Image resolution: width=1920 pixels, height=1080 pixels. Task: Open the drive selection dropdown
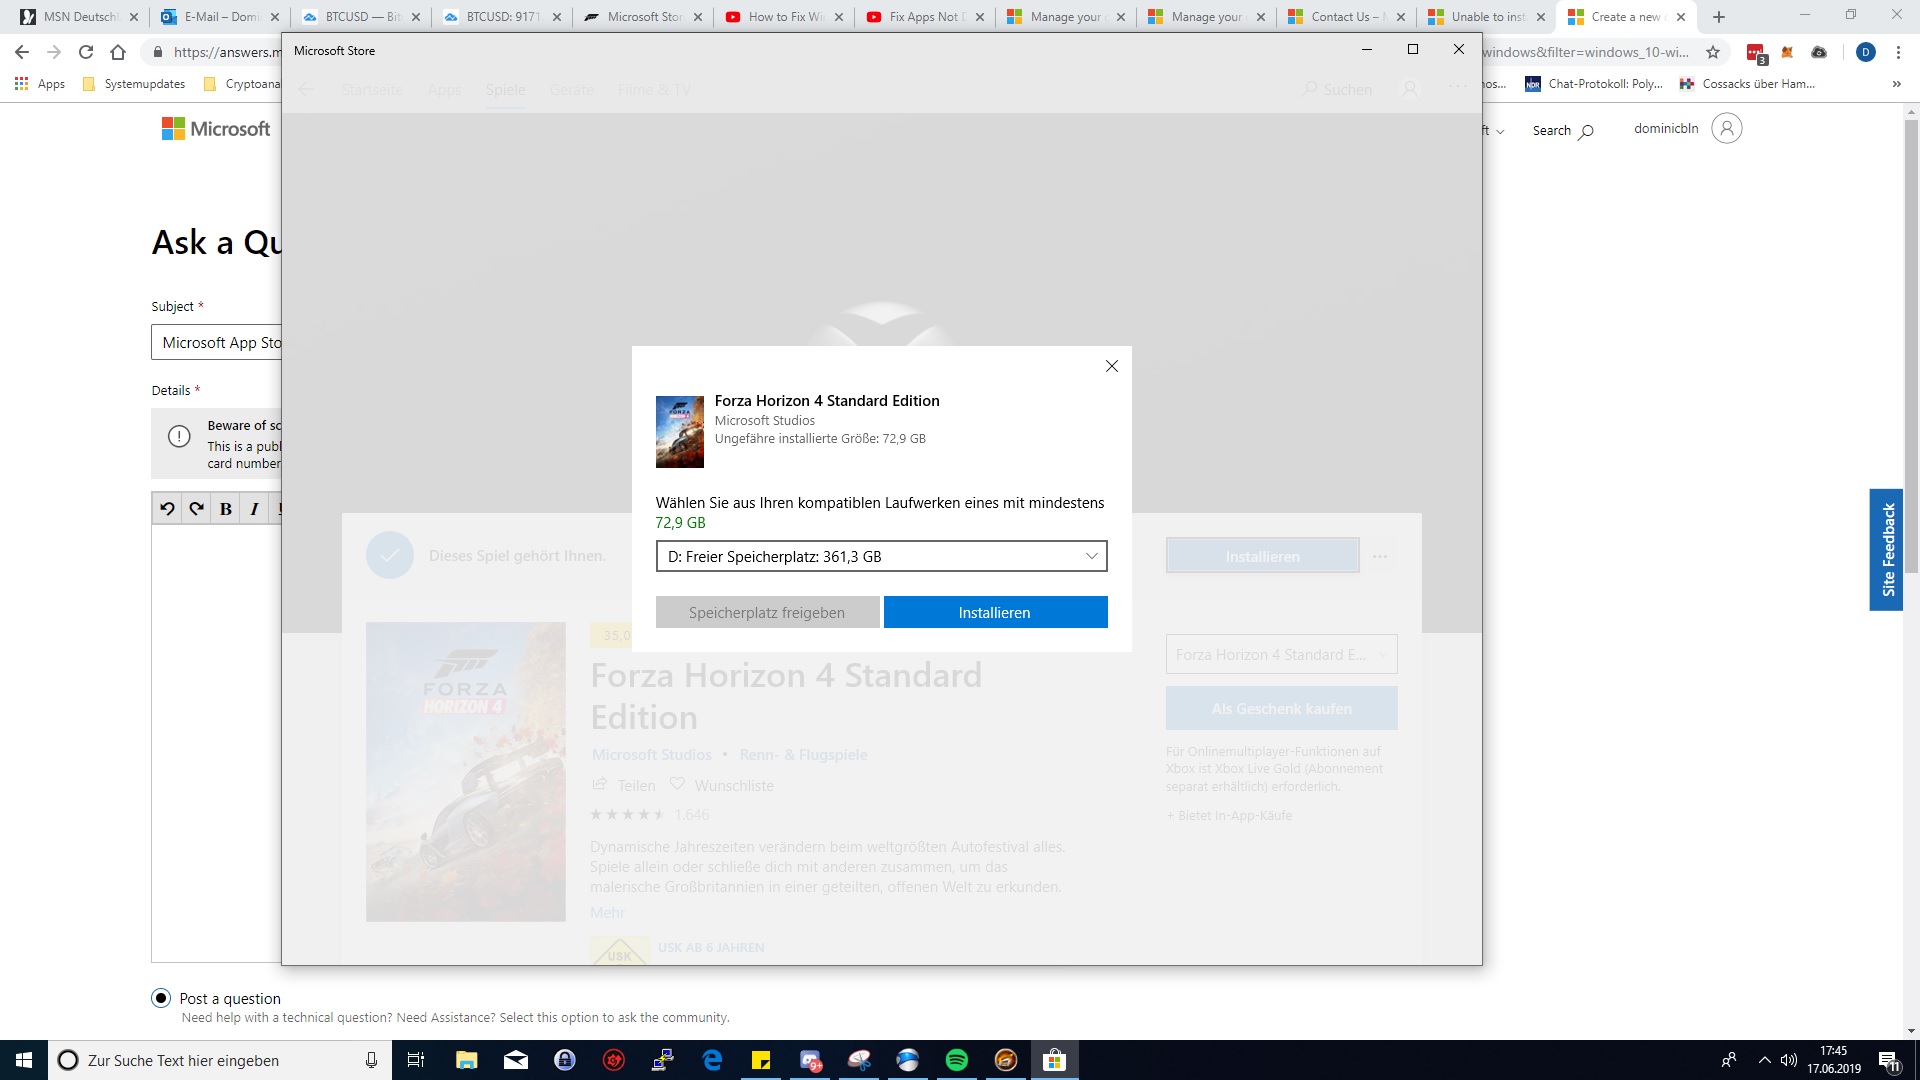(881, 556)
